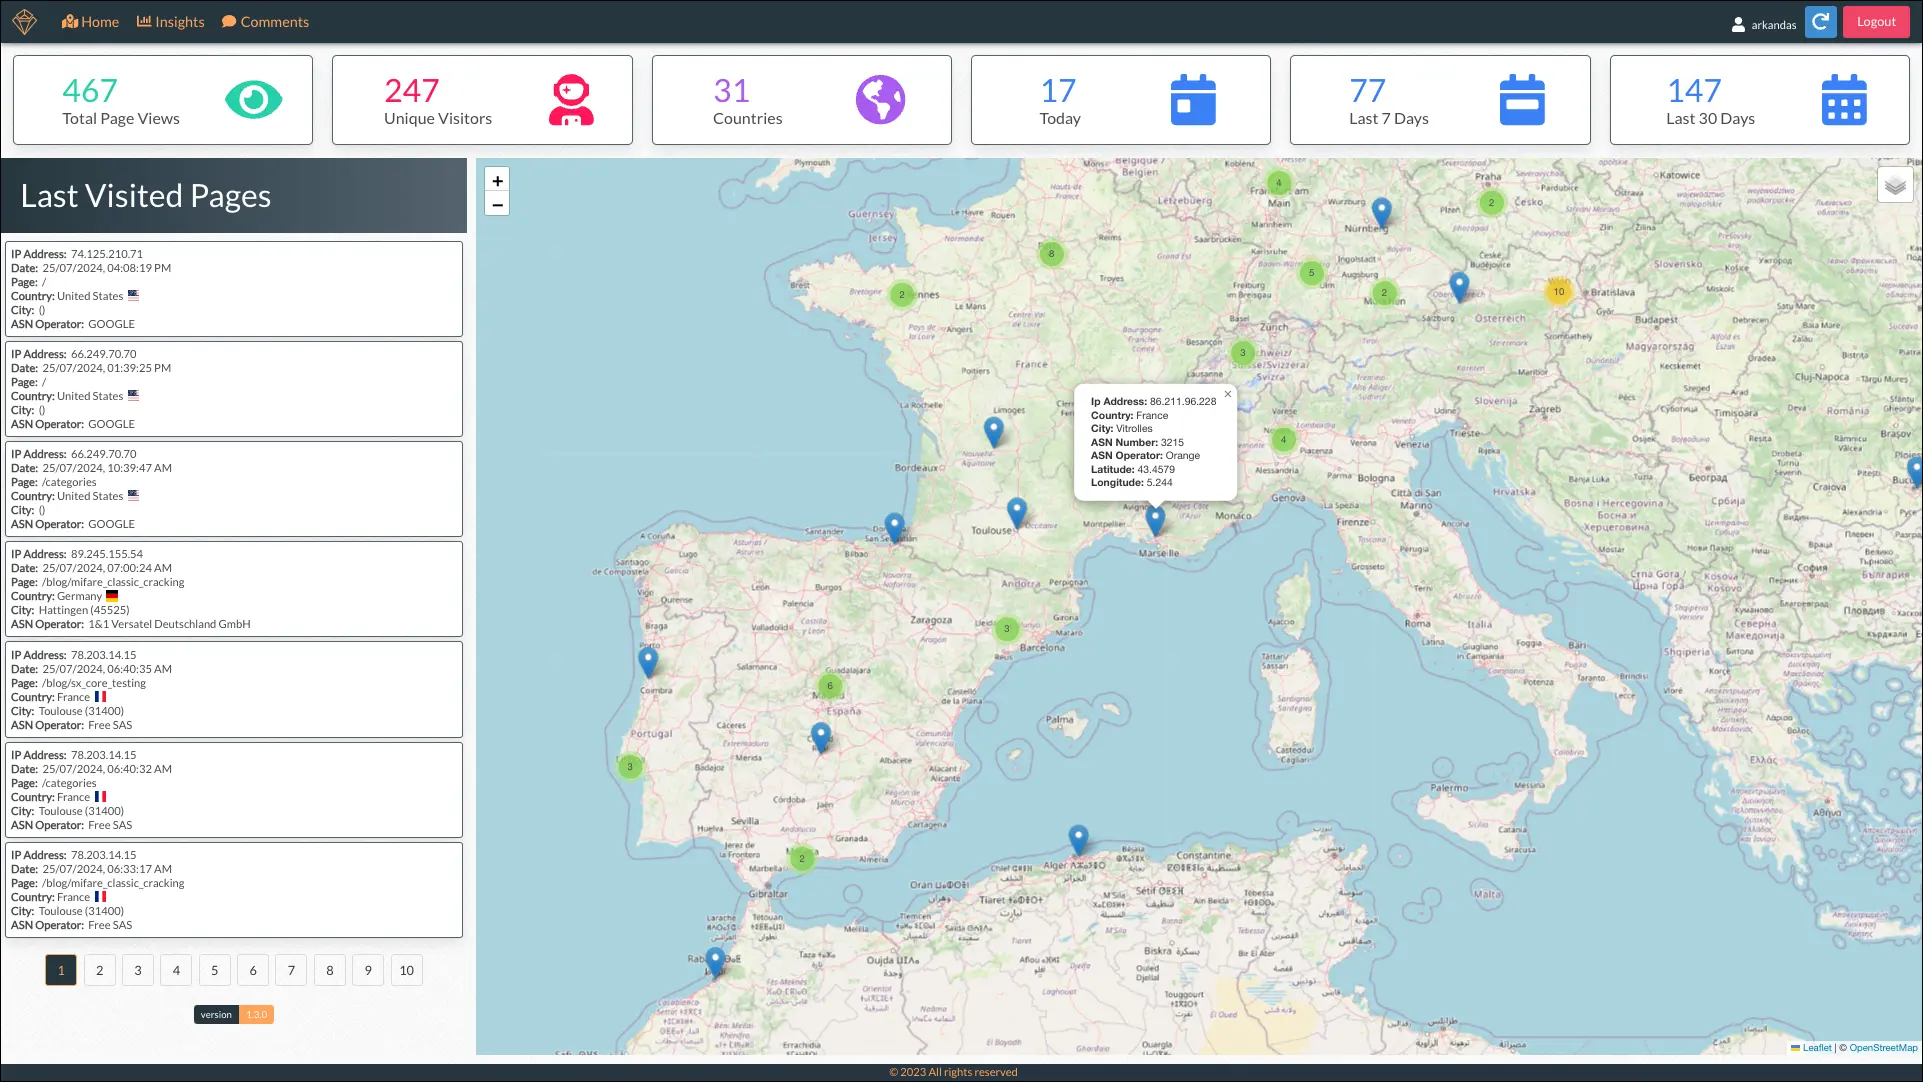Click the astronaut icon on Unique Visitors
This screenshot has height=1082, width=1923.
tap(571, 100)
